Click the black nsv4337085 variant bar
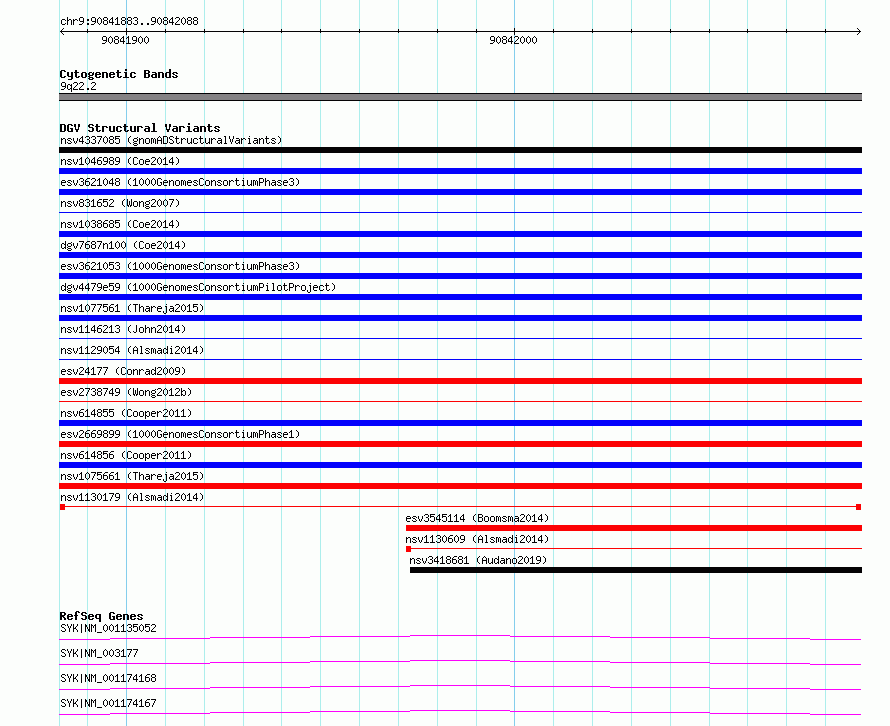 click(x=460, y=150)
